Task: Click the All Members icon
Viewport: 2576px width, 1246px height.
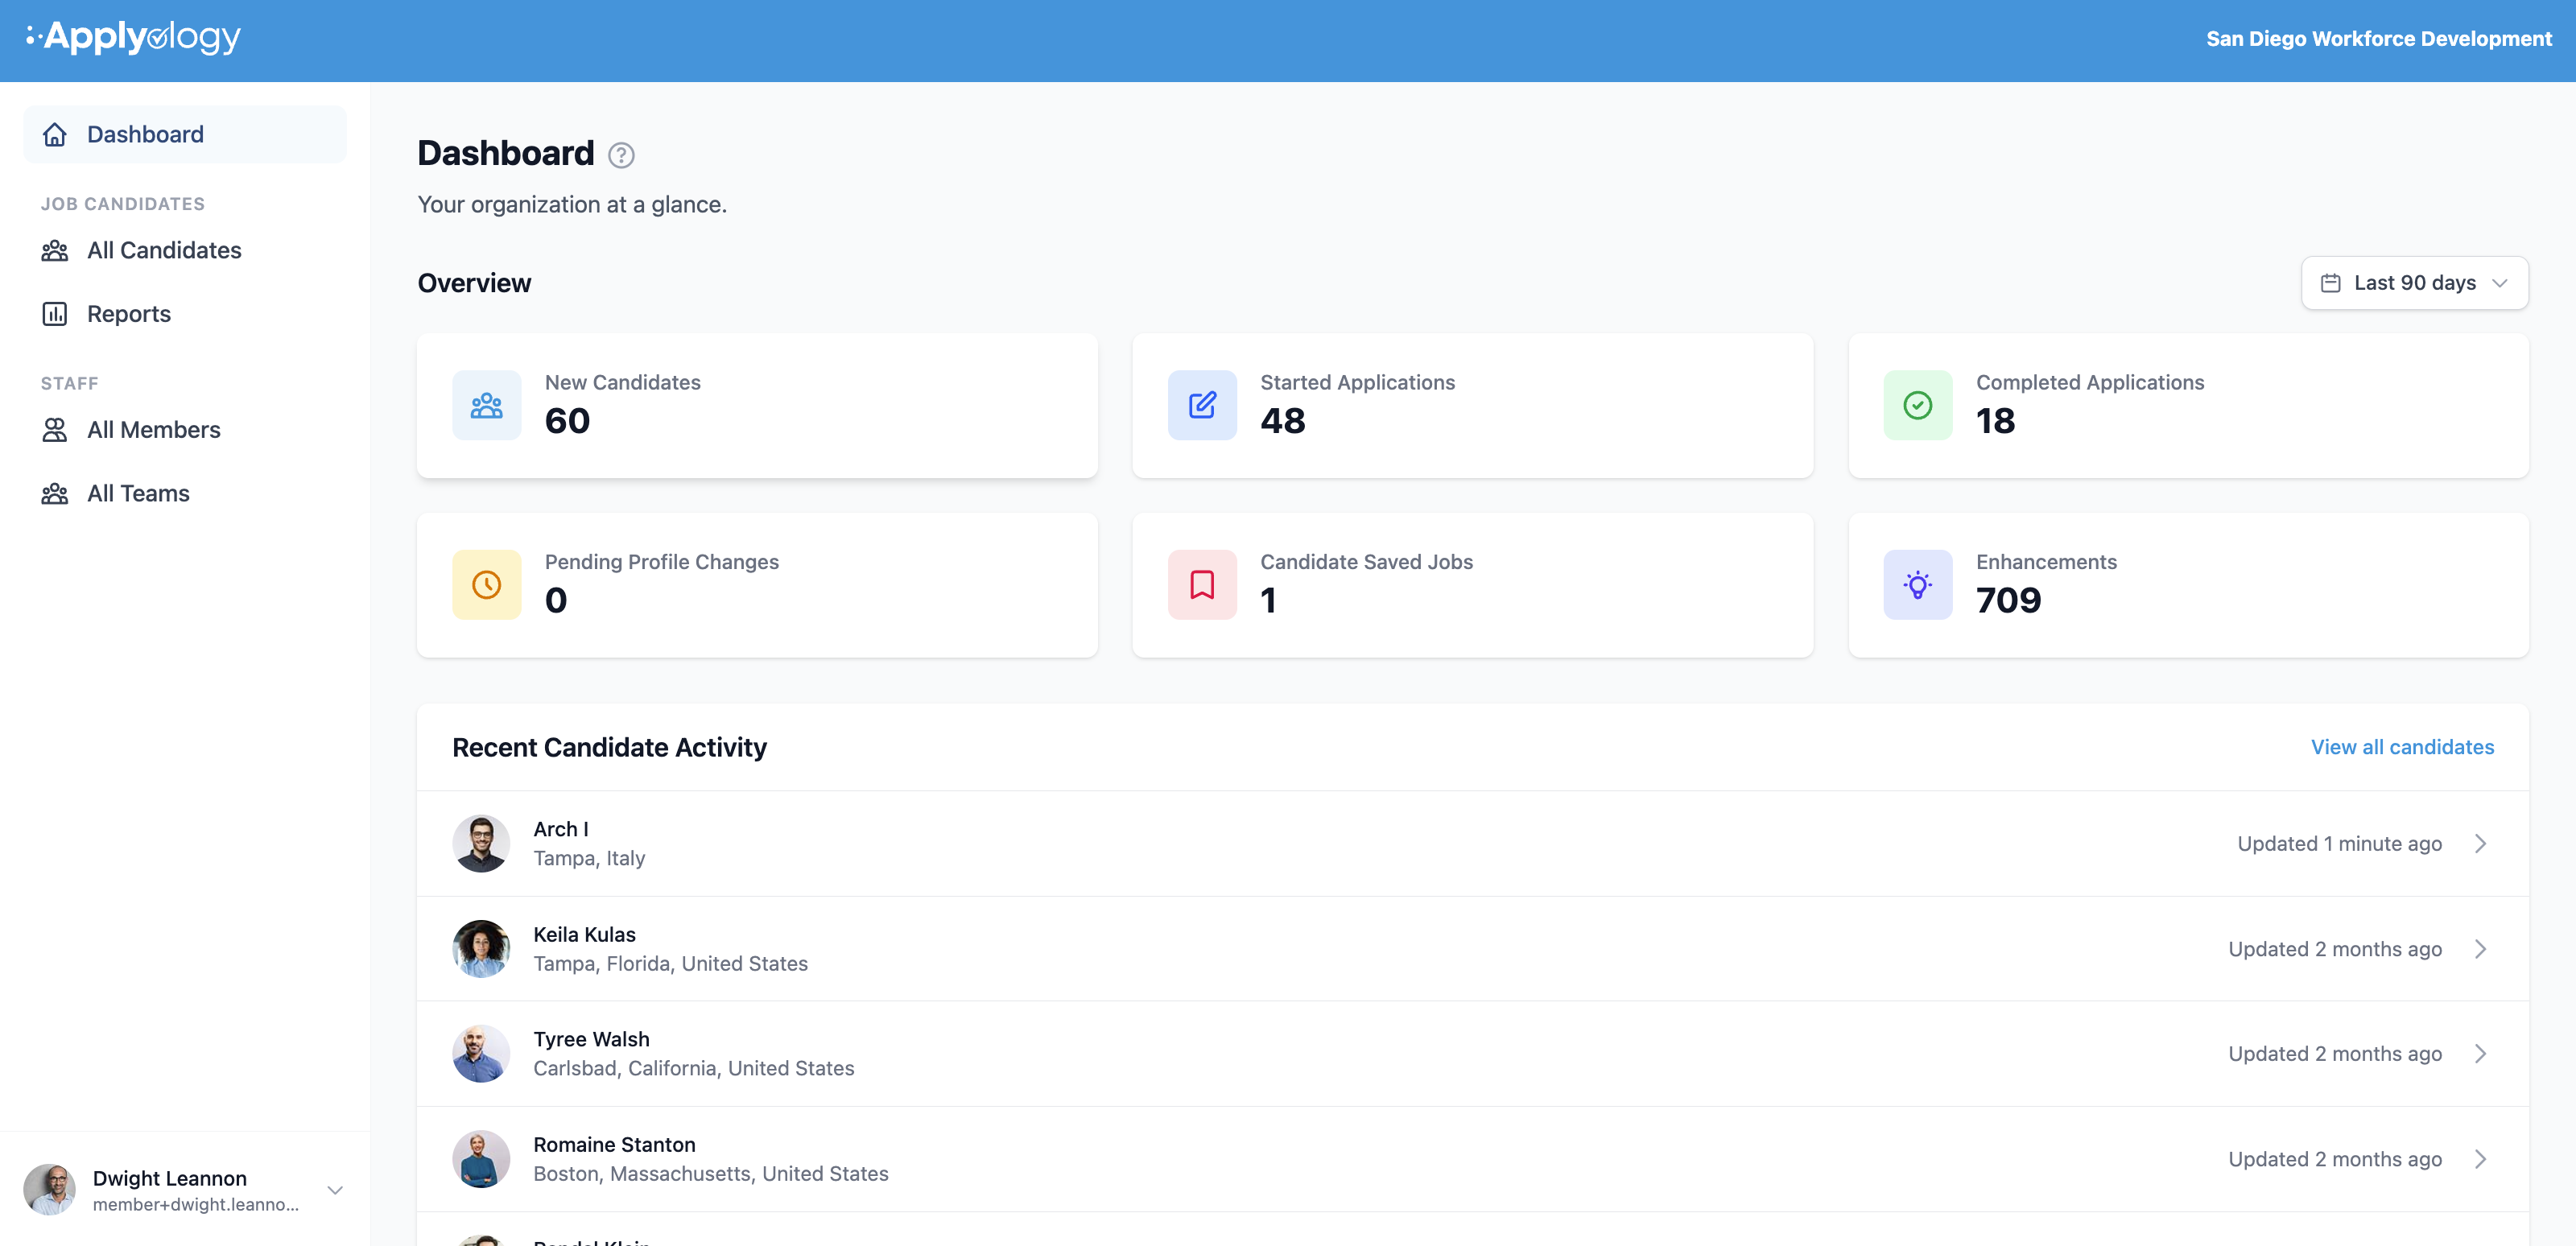Action: (x=55, y=430)
